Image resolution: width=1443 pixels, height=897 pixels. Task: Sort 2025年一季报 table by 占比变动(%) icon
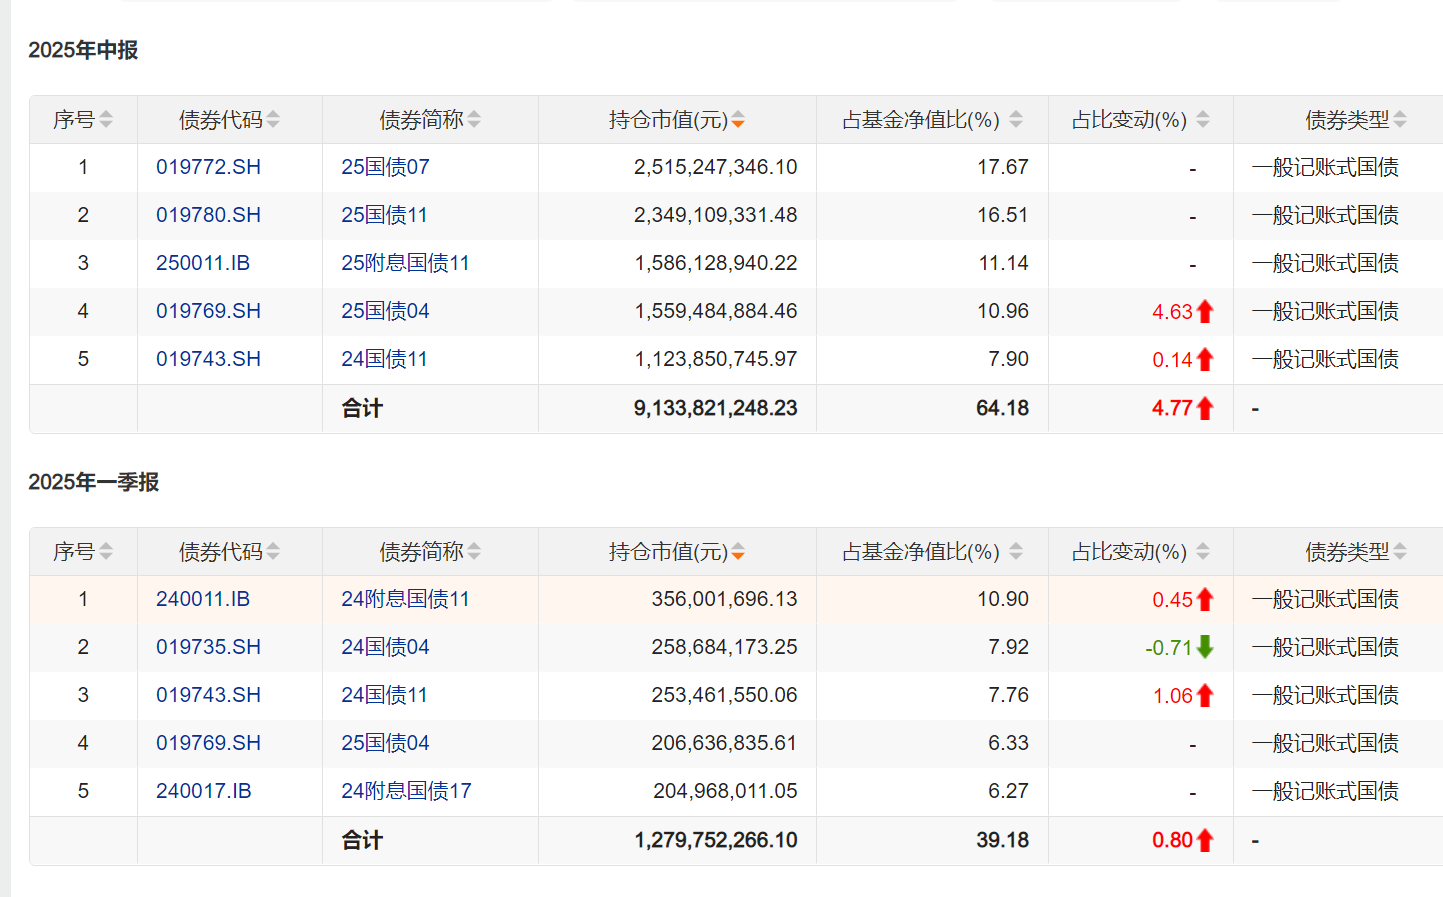point(1203,552)
